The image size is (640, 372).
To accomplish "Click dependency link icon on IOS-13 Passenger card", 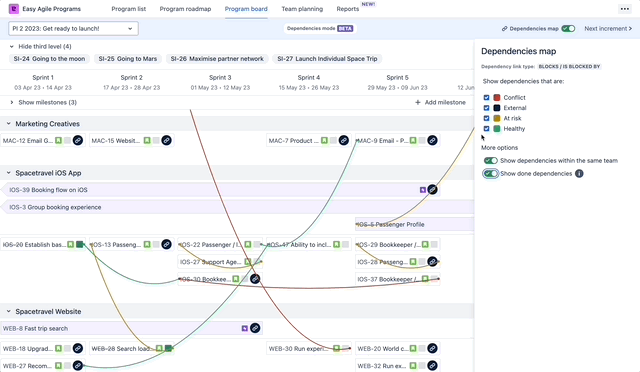I will pyautogui.click(x=166, y=244).
